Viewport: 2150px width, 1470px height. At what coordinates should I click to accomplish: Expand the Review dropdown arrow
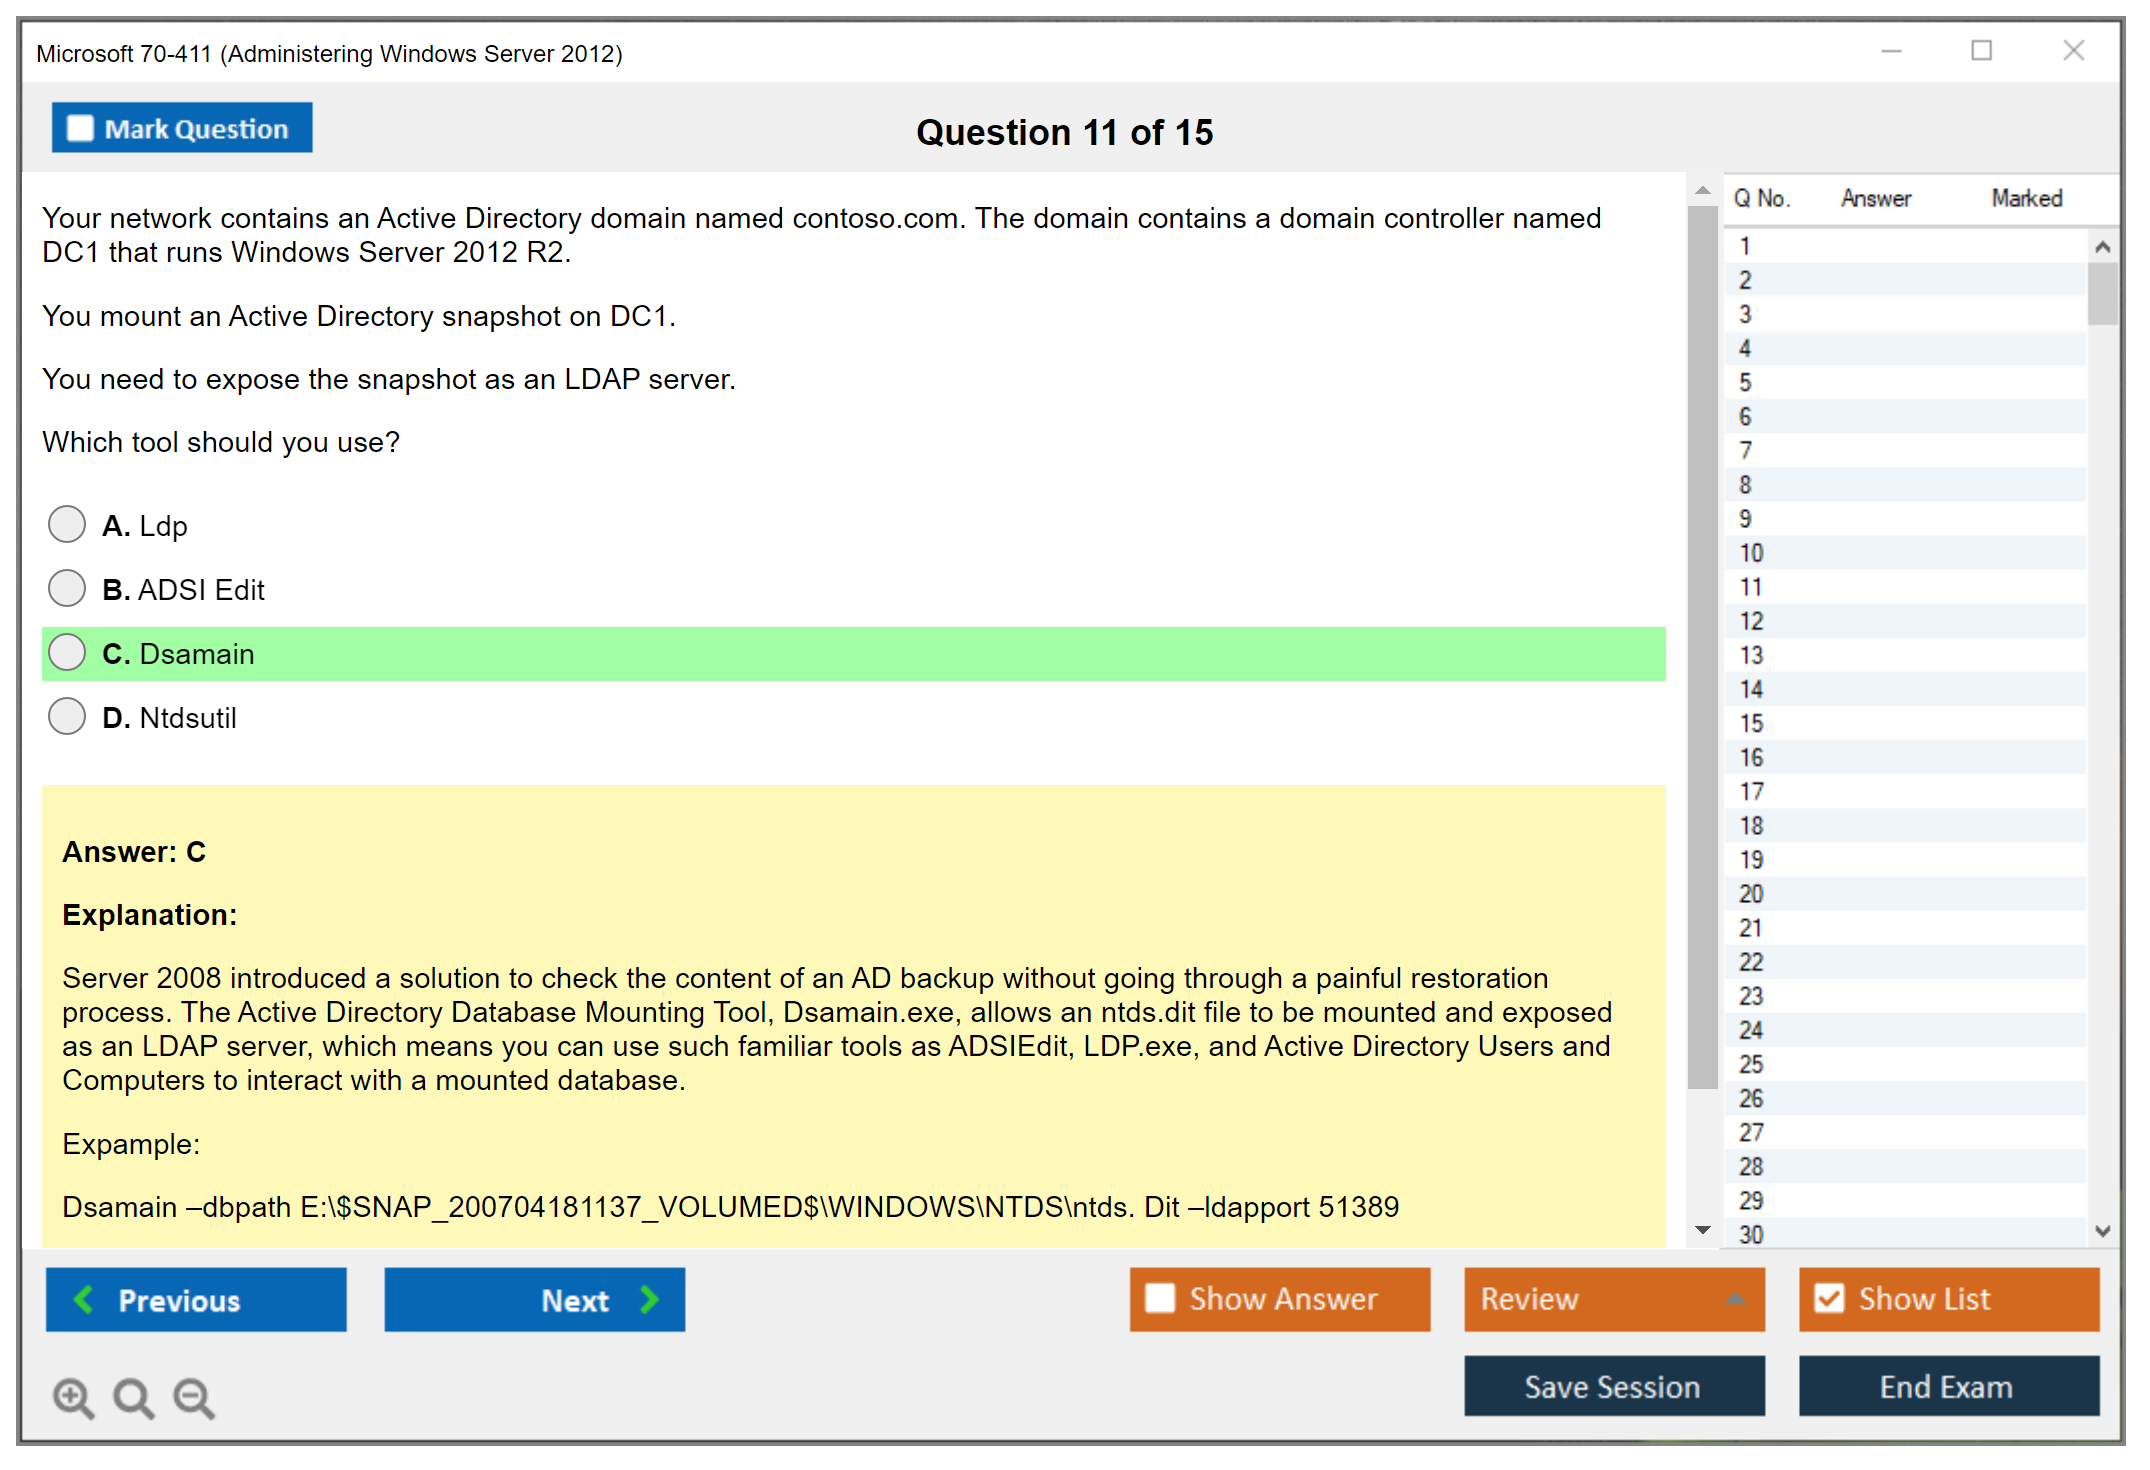1735,1298
